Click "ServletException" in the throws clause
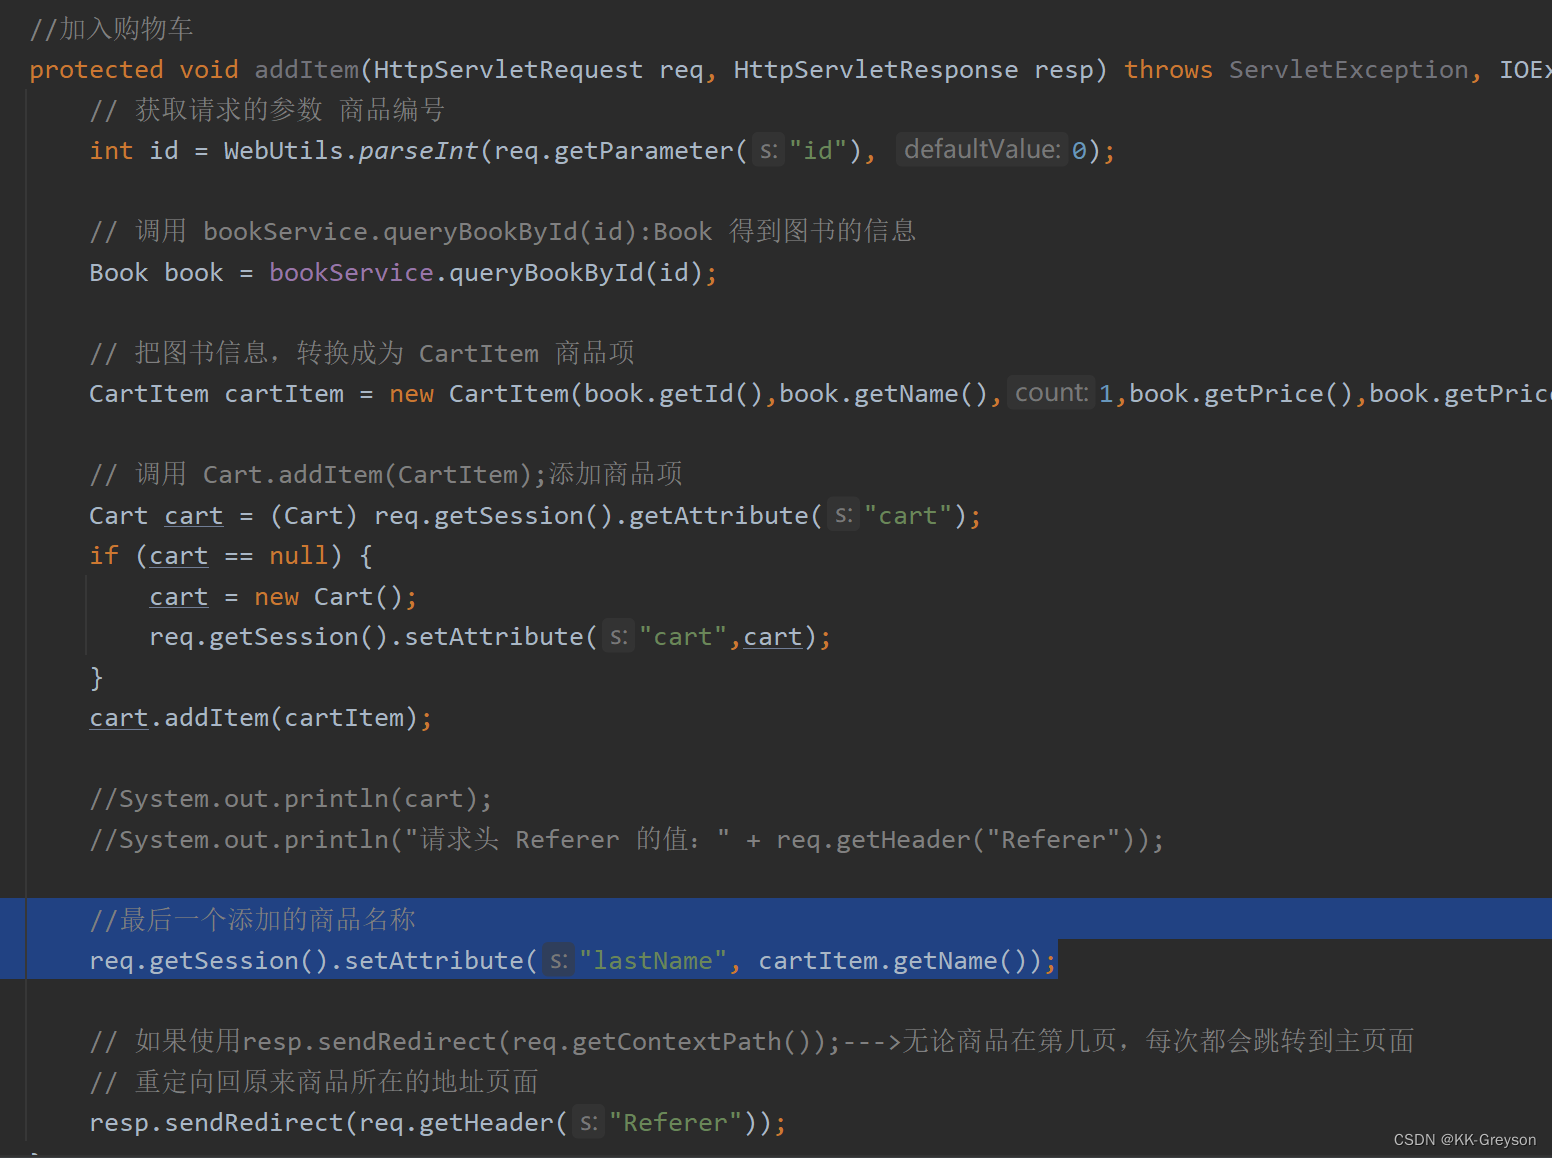1552x1158 pixels. coord(1349,70)
